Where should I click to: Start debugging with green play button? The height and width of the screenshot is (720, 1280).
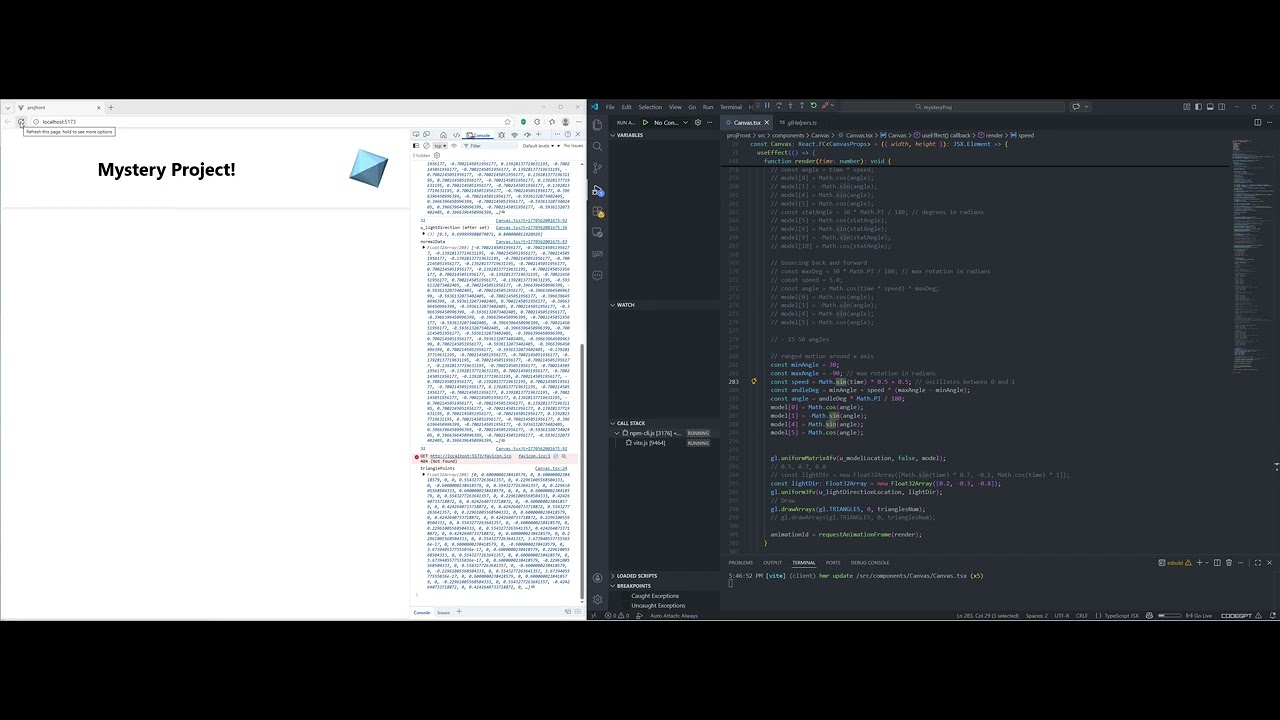645,122
